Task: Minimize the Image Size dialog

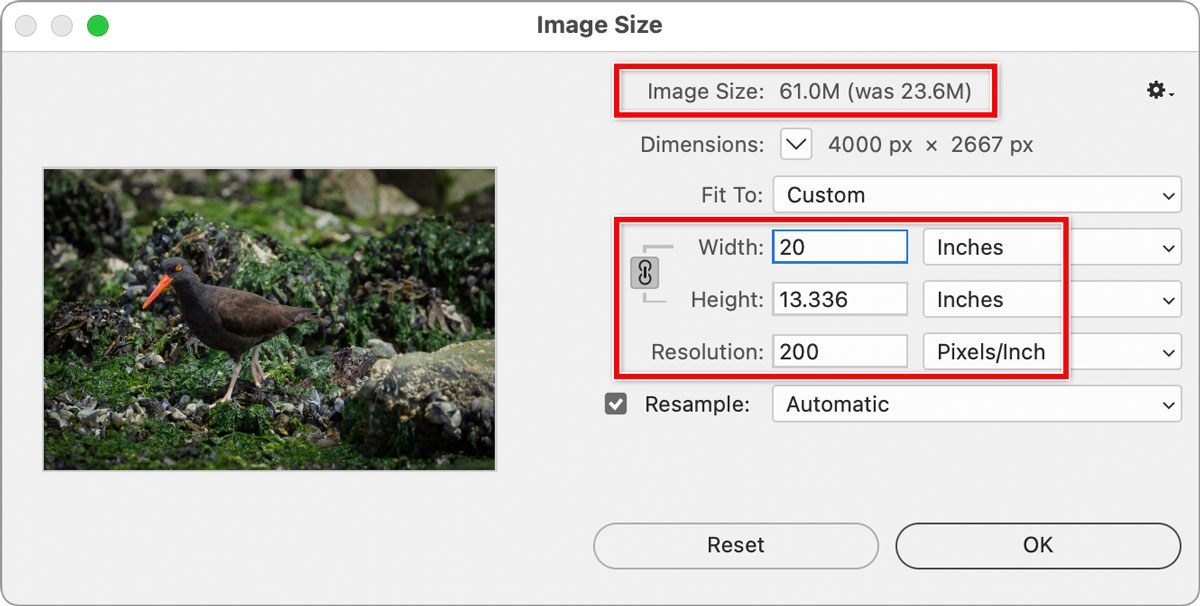Action: point(61,25)
